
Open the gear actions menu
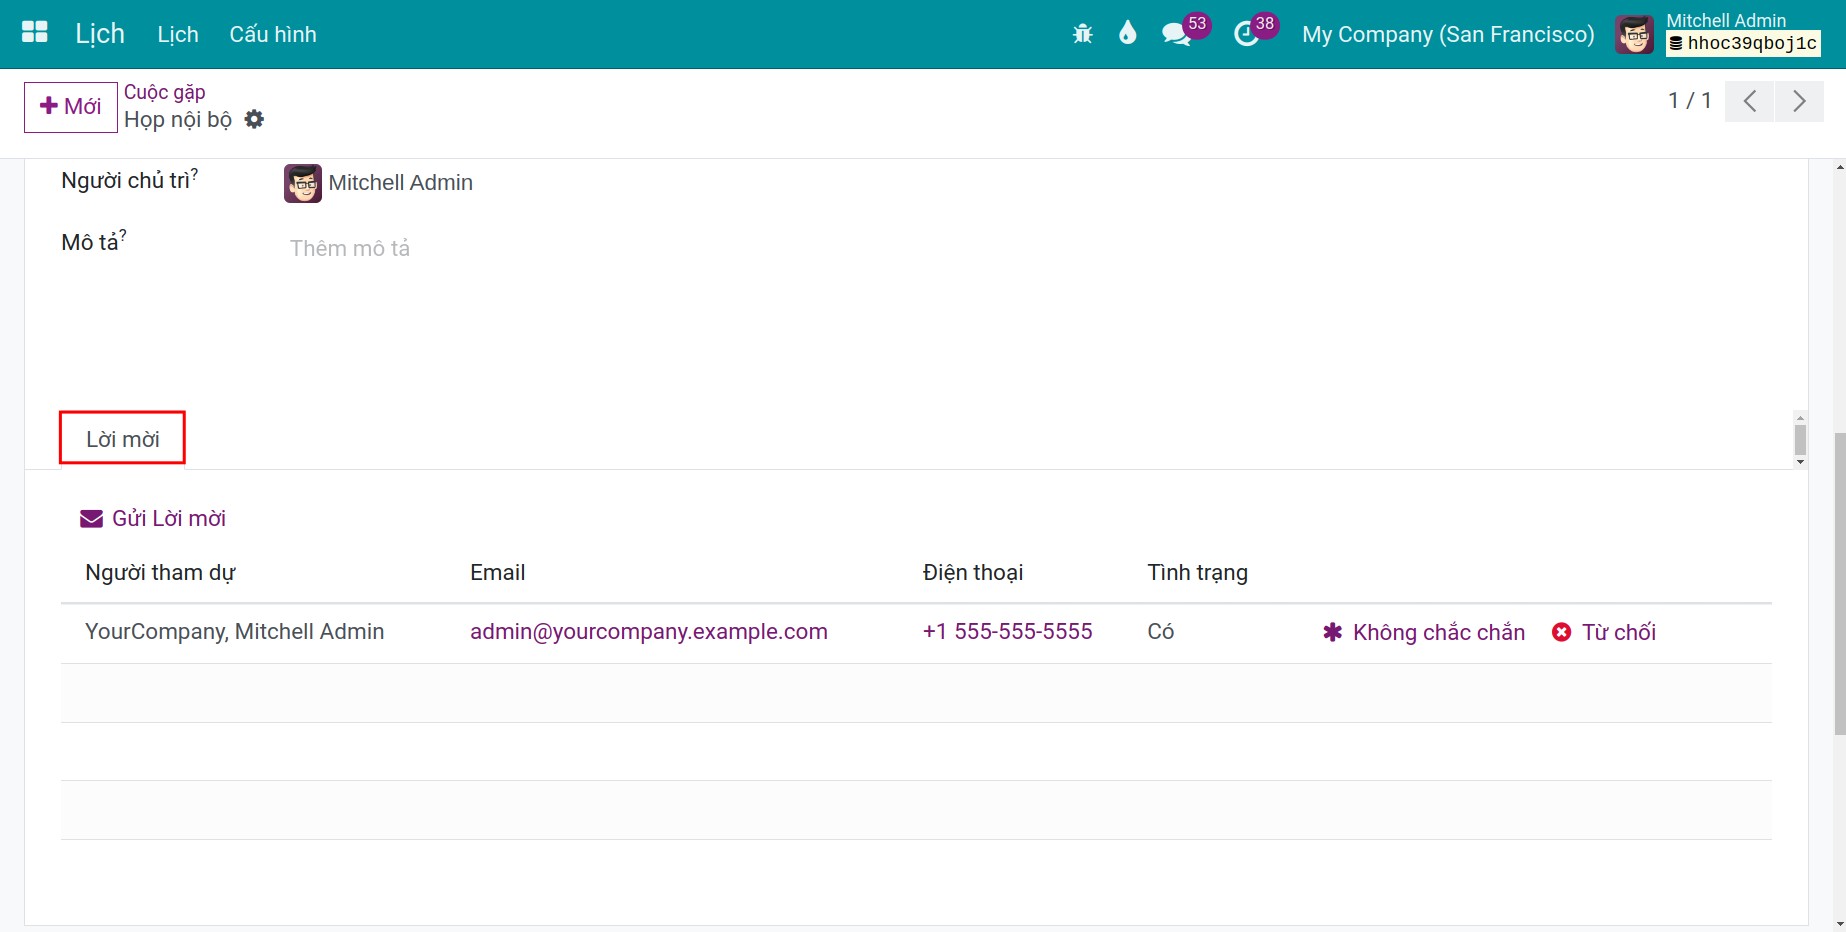pyautogui.click(x=255, y=119)
